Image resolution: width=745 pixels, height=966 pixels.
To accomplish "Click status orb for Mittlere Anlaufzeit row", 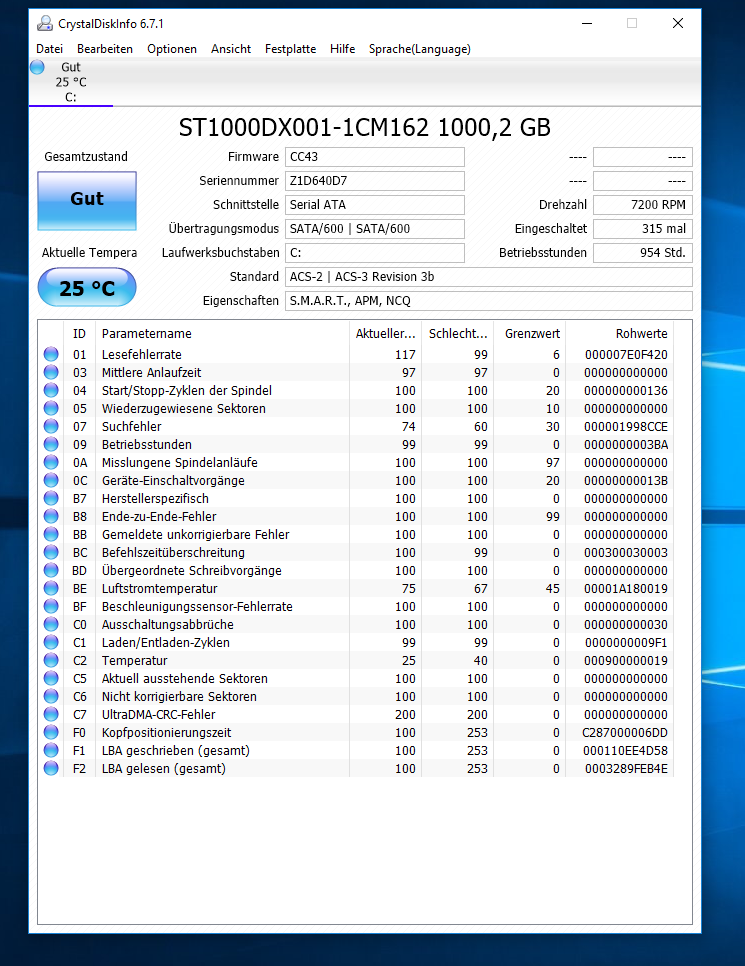I will pos(51,372).
